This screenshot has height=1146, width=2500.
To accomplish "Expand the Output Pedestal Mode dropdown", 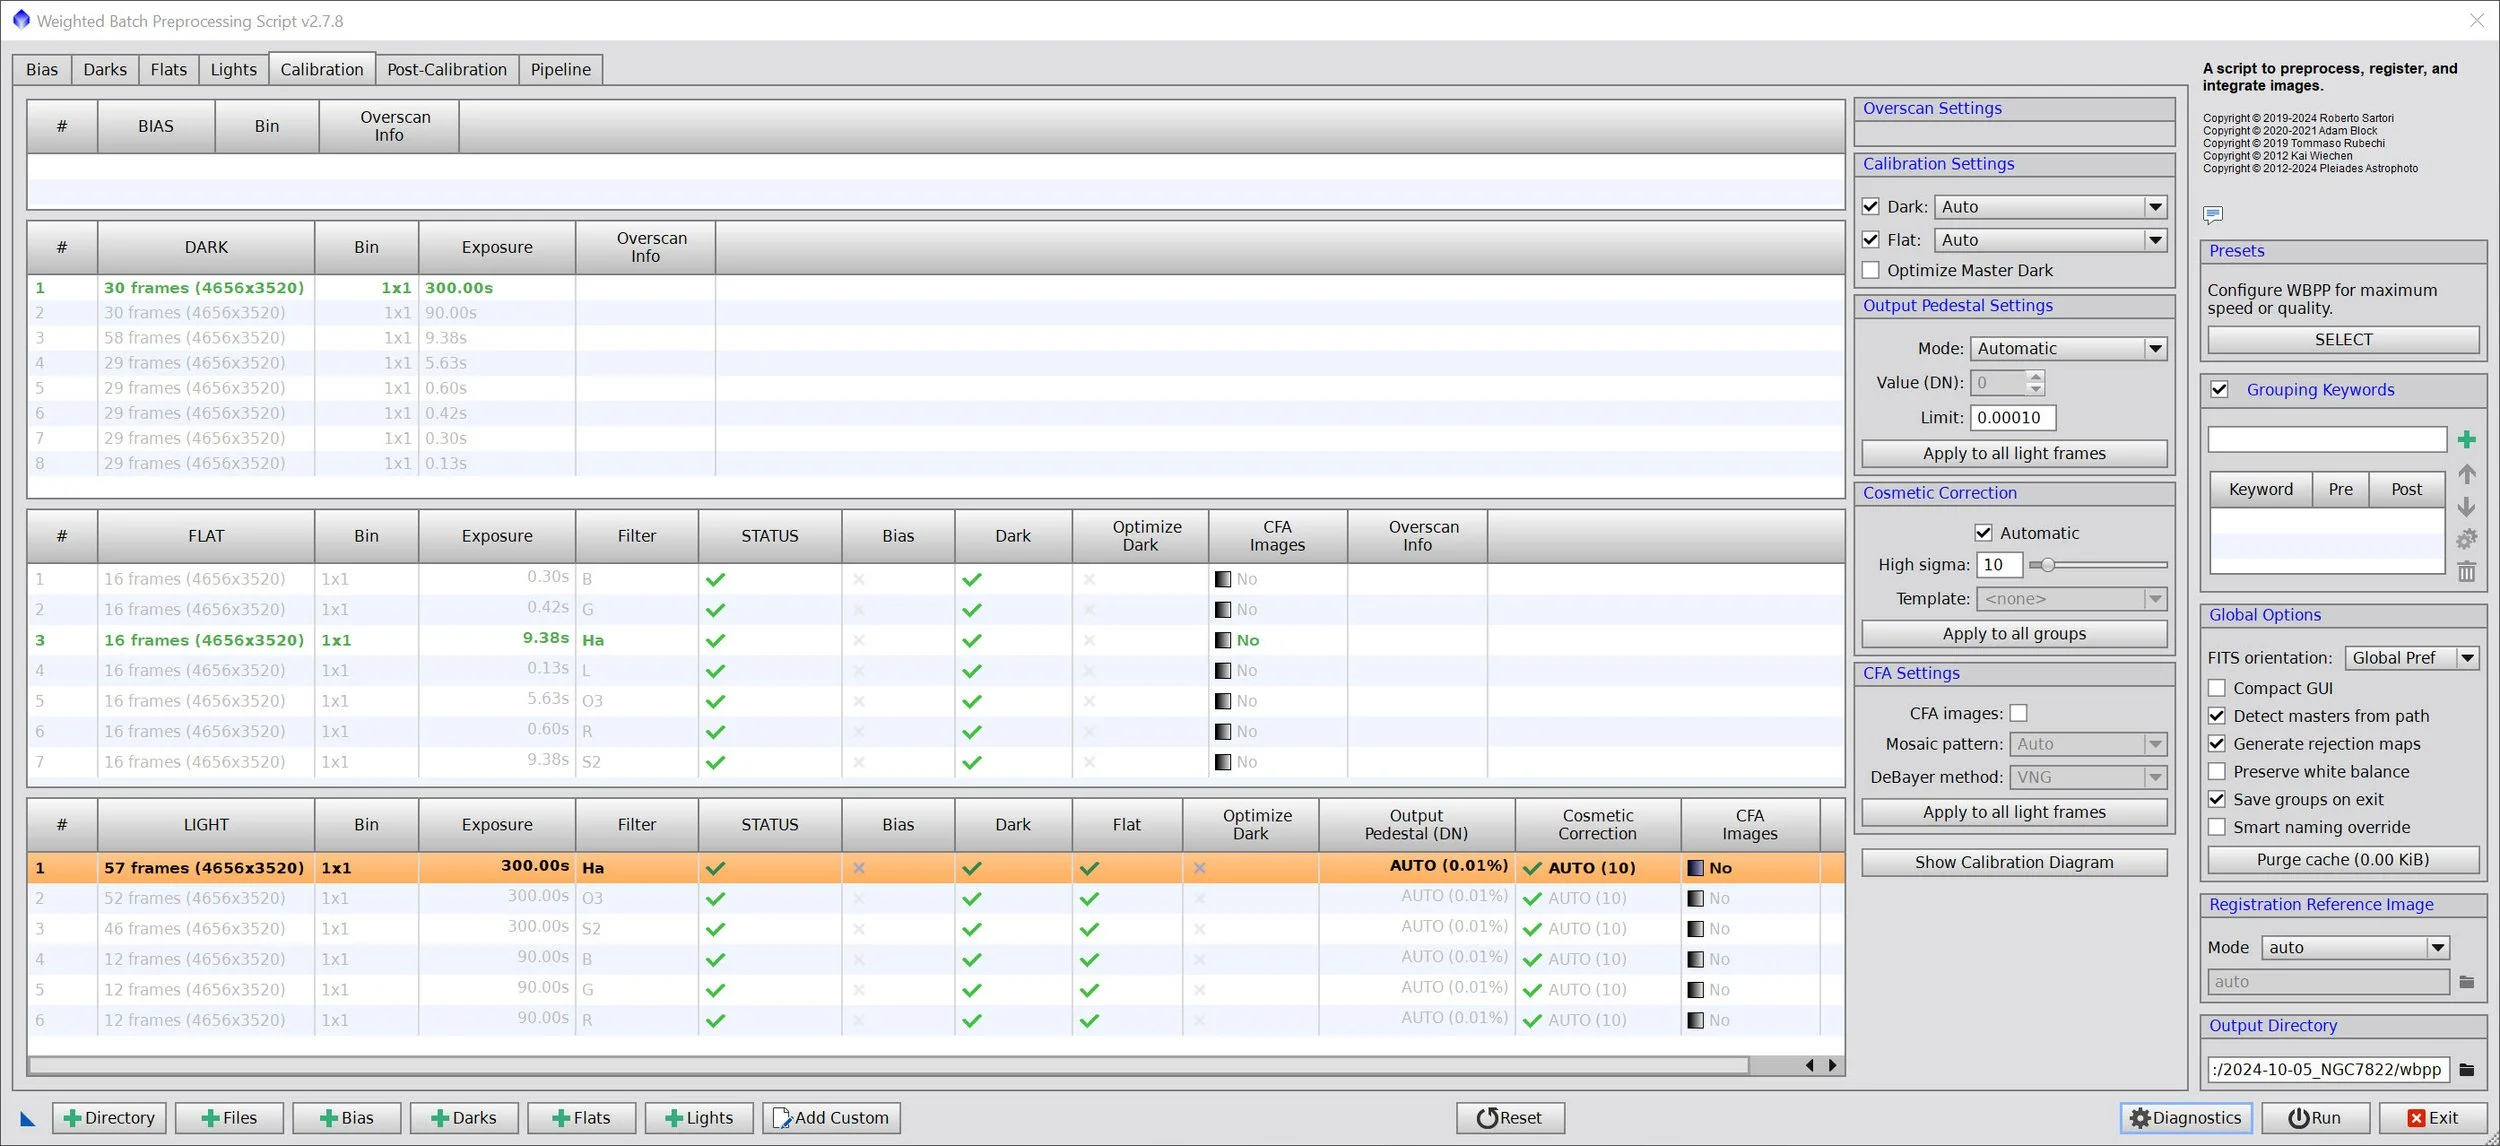I will click(2154, 349).
